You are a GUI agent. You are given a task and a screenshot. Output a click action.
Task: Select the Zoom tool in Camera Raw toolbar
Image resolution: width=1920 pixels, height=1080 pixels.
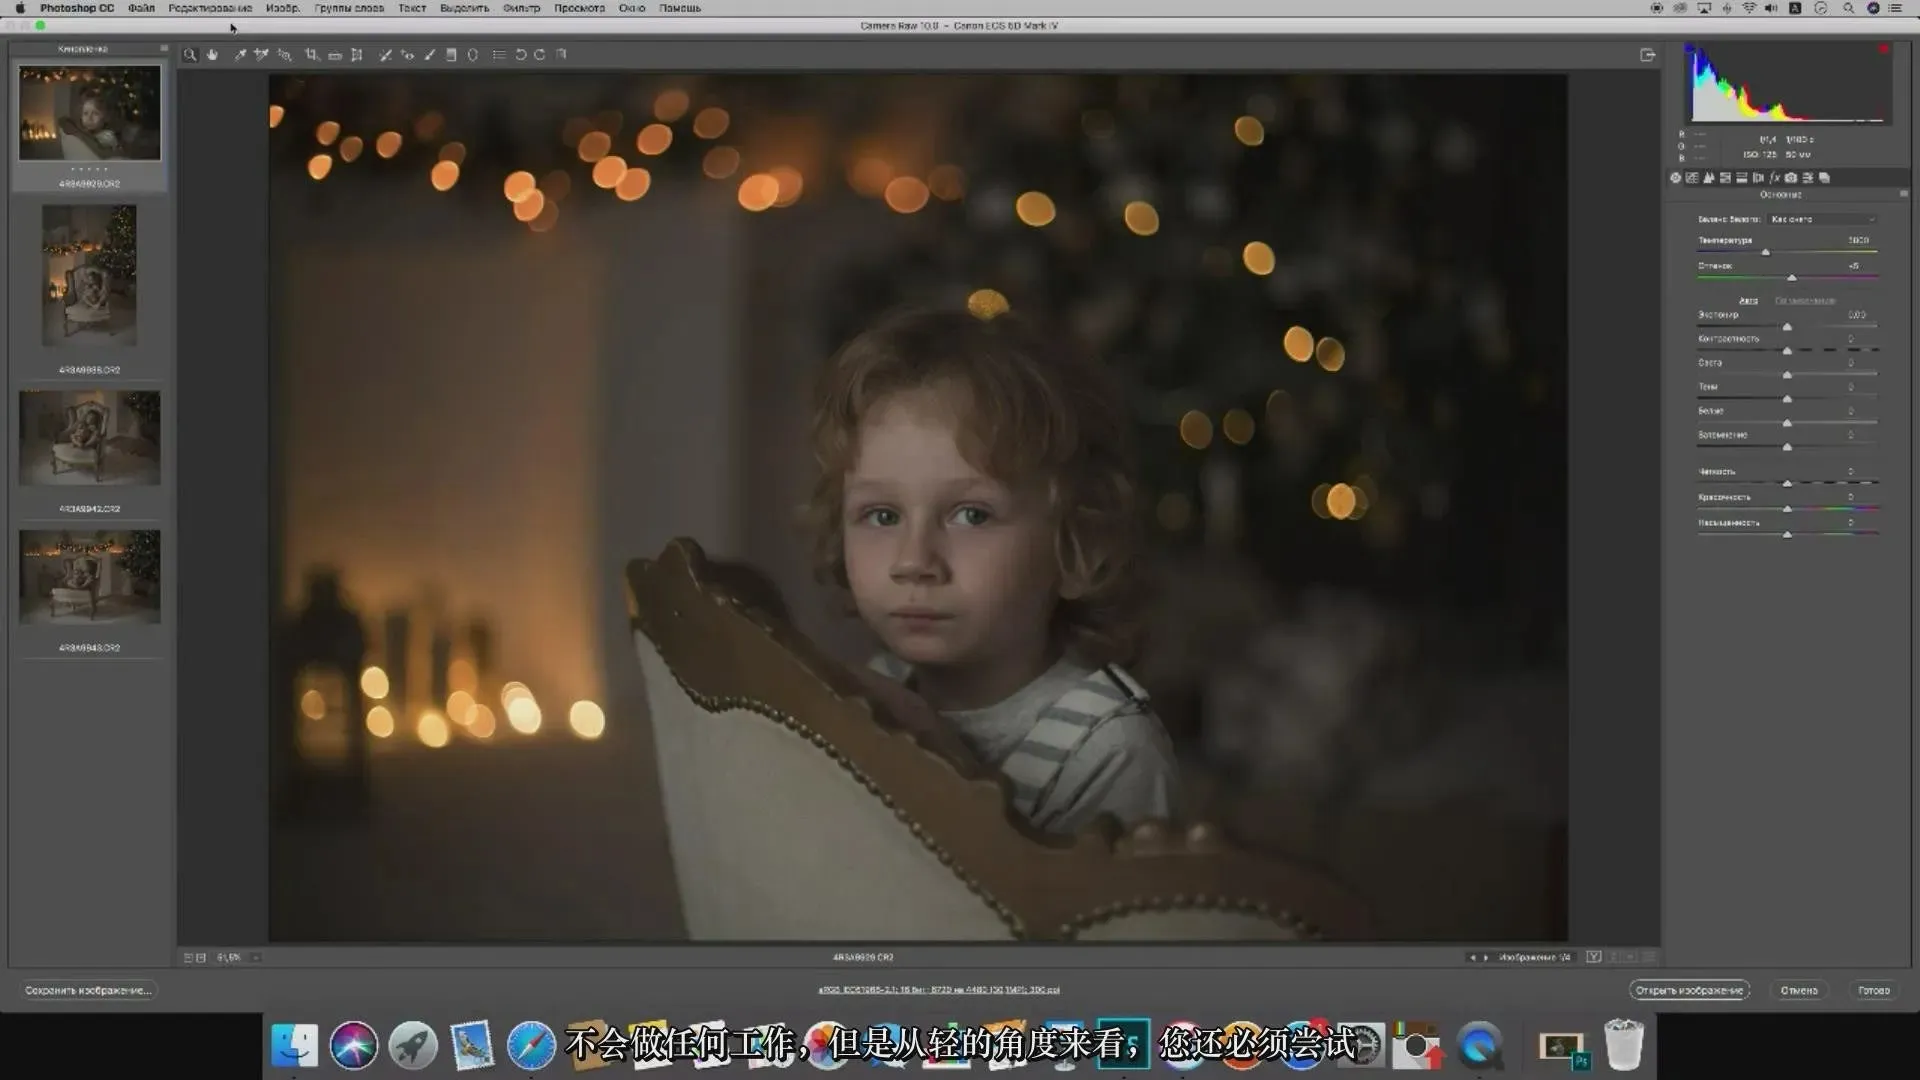click(190, 55)
